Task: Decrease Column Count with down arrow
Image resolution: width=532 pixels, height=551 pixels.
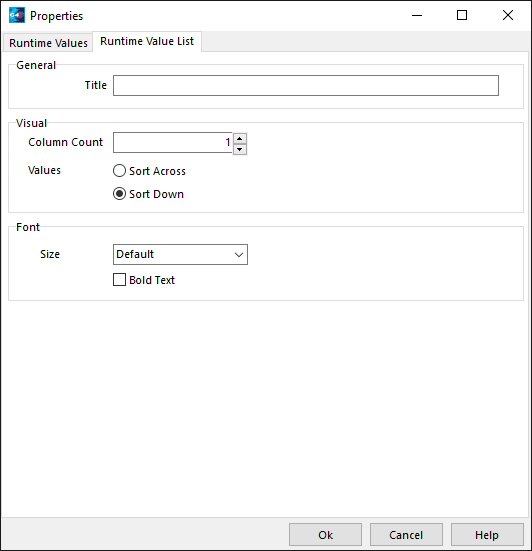Action: click(240, 149)
